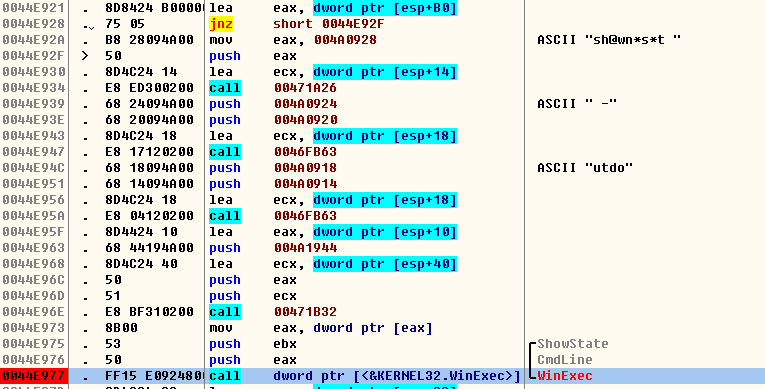Click hex bytes 68 44194A00
Screen dimensions: 765x389
click(149, 248)
